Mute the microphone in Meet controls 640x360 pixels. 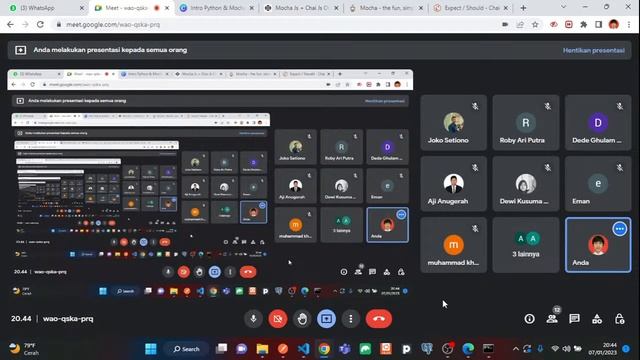click(253, 319)
